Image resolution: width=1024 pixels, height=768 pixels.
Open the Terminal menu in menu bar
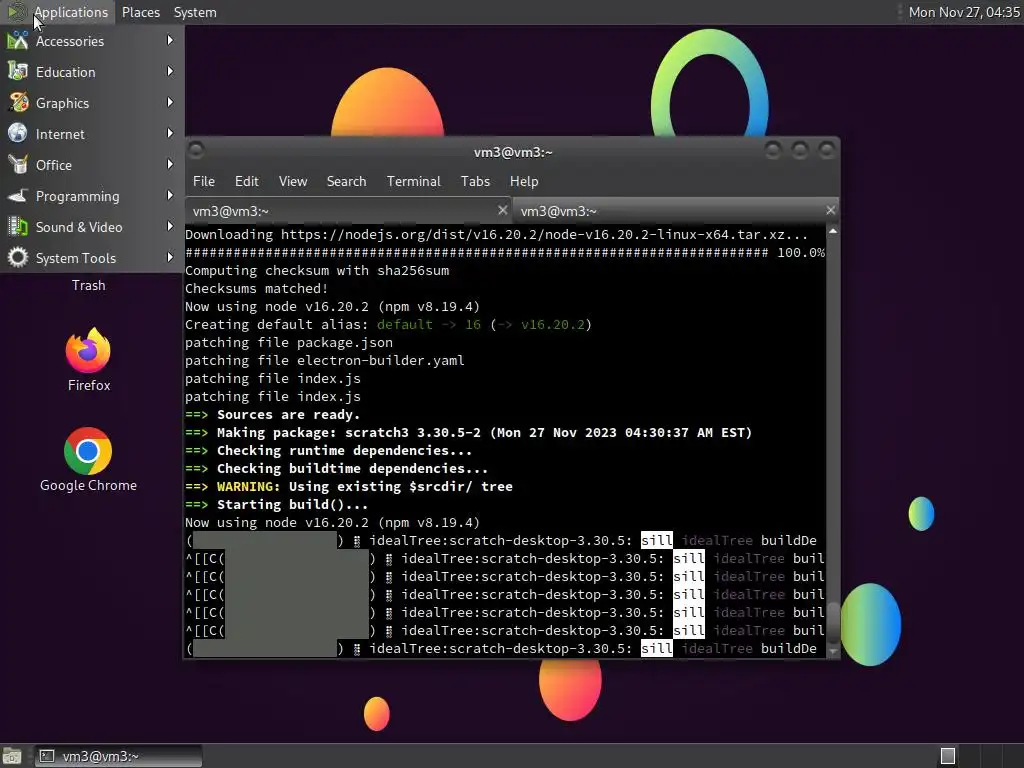coord(413,182)
